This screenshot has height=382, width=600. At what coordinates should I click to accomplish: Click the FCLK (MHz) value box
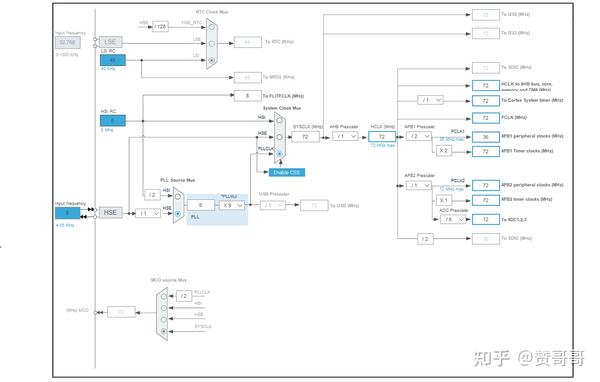(x=486, y=118)
